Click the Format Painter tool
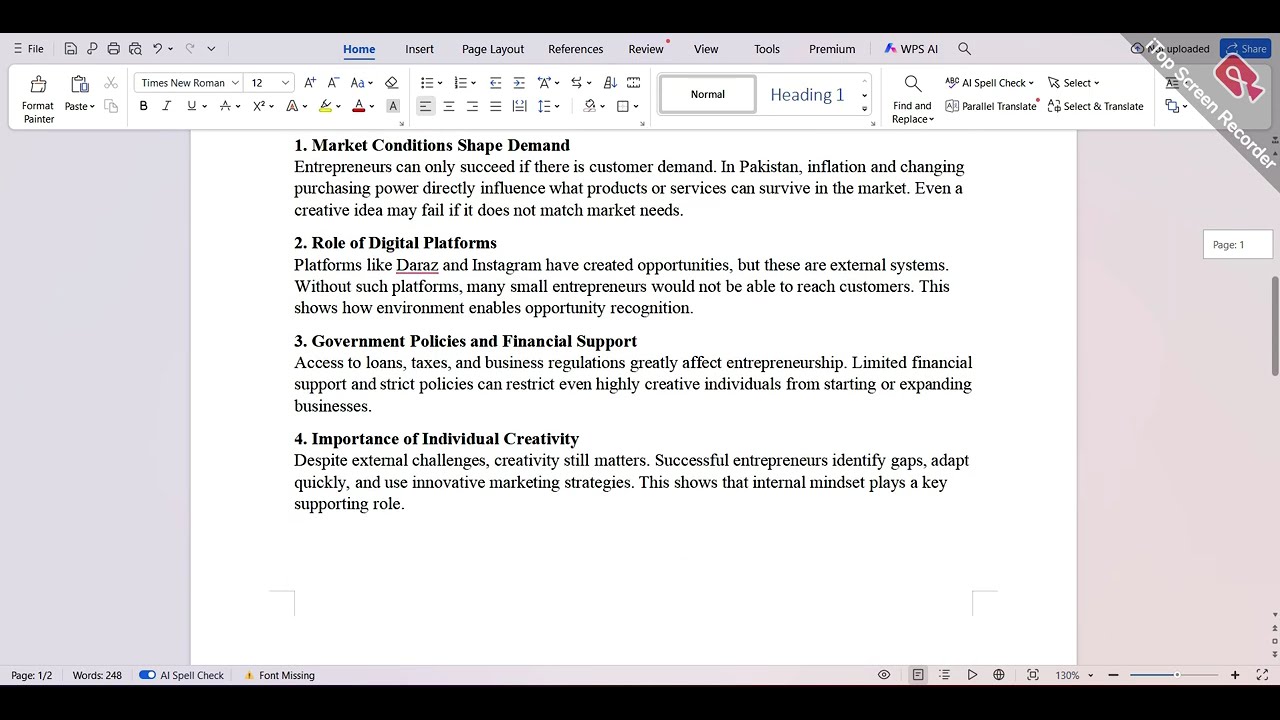The height and width of the screenshot is (720, 1280). [x=38, y=98]
